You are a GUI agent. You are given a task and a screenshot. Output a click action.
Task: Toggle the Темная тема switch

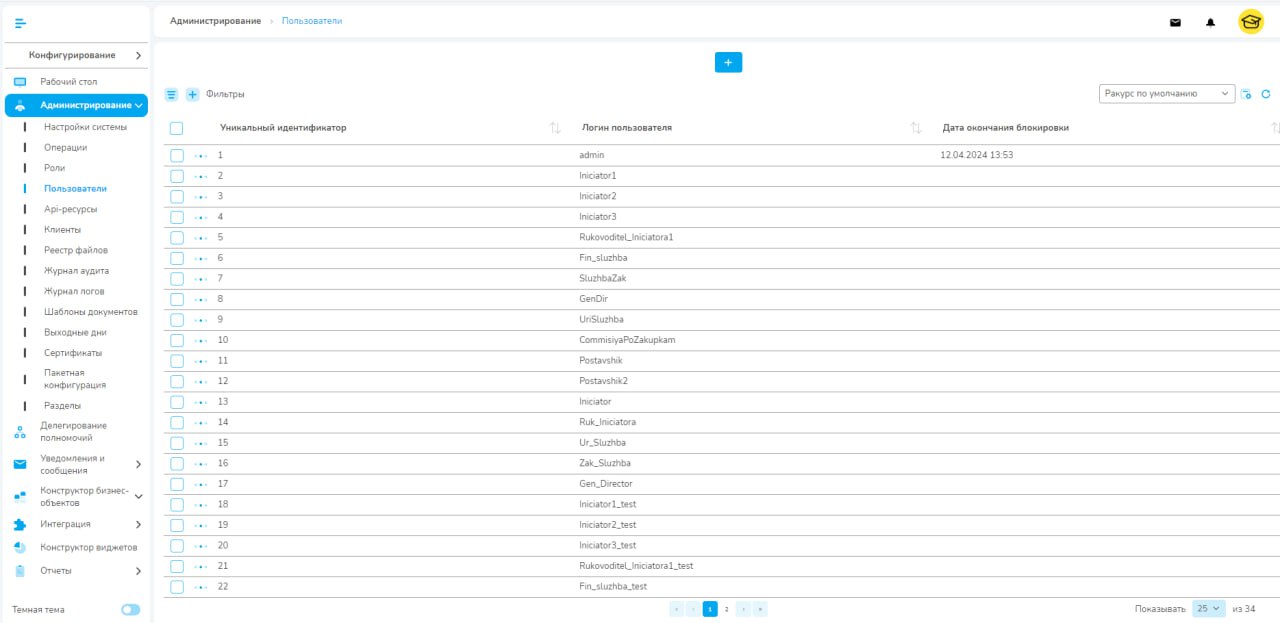click(x=130, y=609)
